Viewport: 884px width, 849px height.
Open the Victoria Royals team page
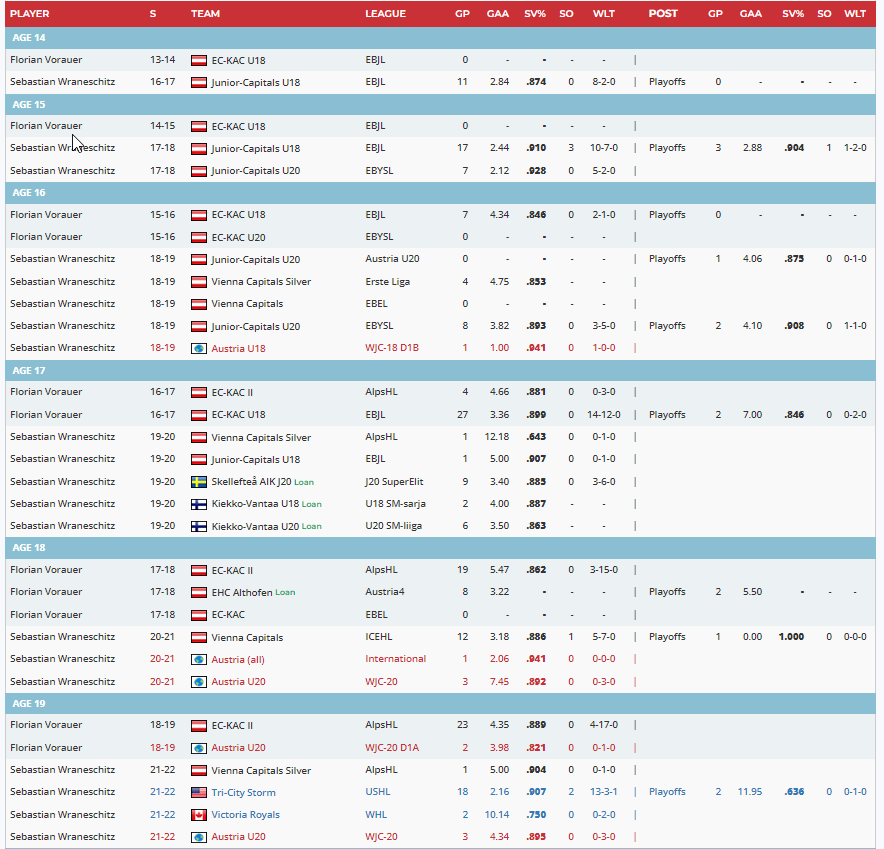pyautogui.click(x=245, y=815)
